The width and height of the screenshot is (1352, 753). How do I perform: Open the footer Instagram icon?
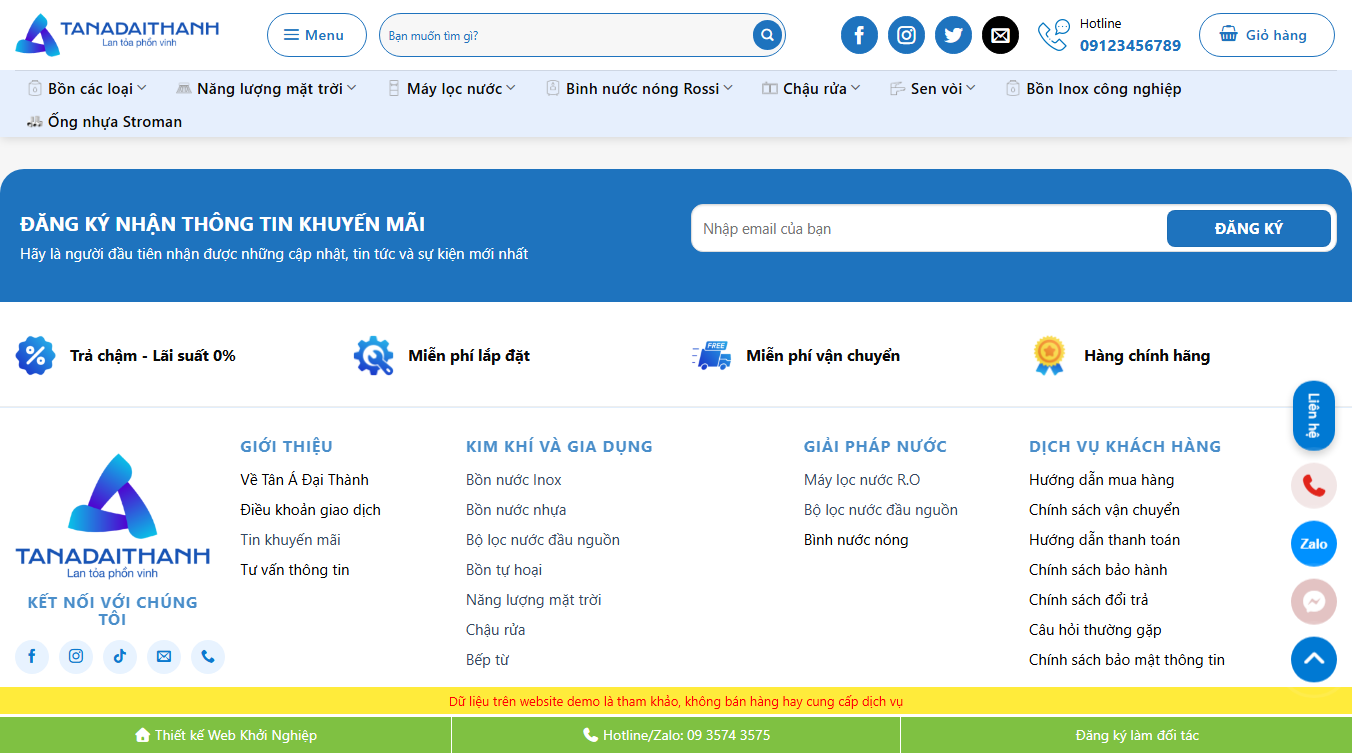(76, 656)
